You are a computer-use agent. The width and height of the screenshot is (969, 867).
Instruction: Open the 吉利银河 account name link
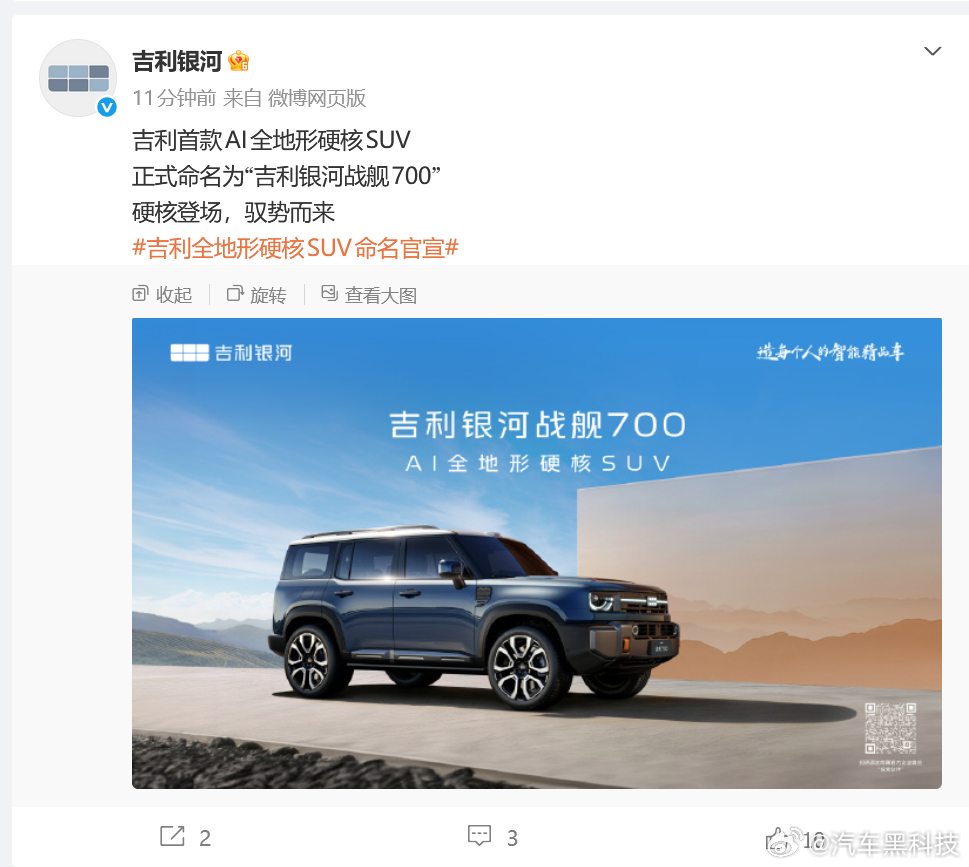click(177, 61)
